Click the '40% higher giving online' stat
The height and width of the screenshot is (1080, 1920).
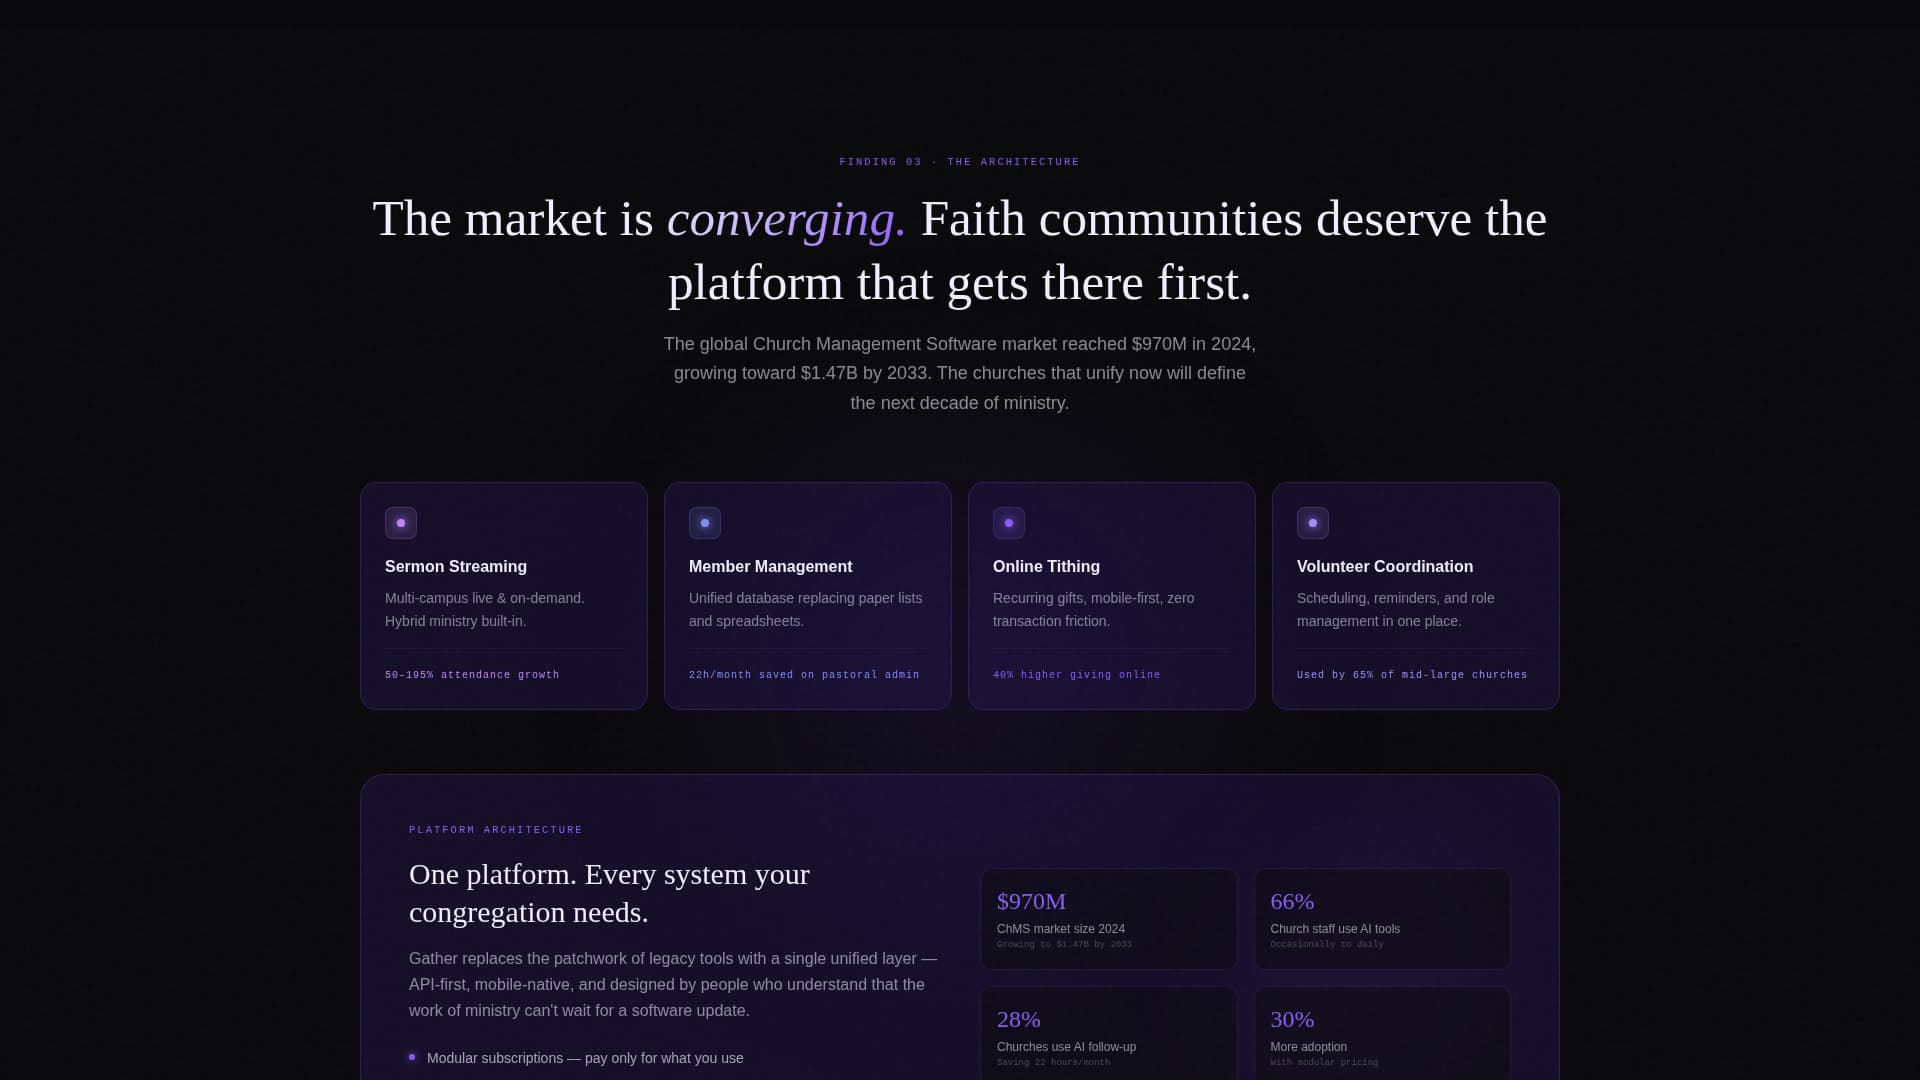point(1077,675)
